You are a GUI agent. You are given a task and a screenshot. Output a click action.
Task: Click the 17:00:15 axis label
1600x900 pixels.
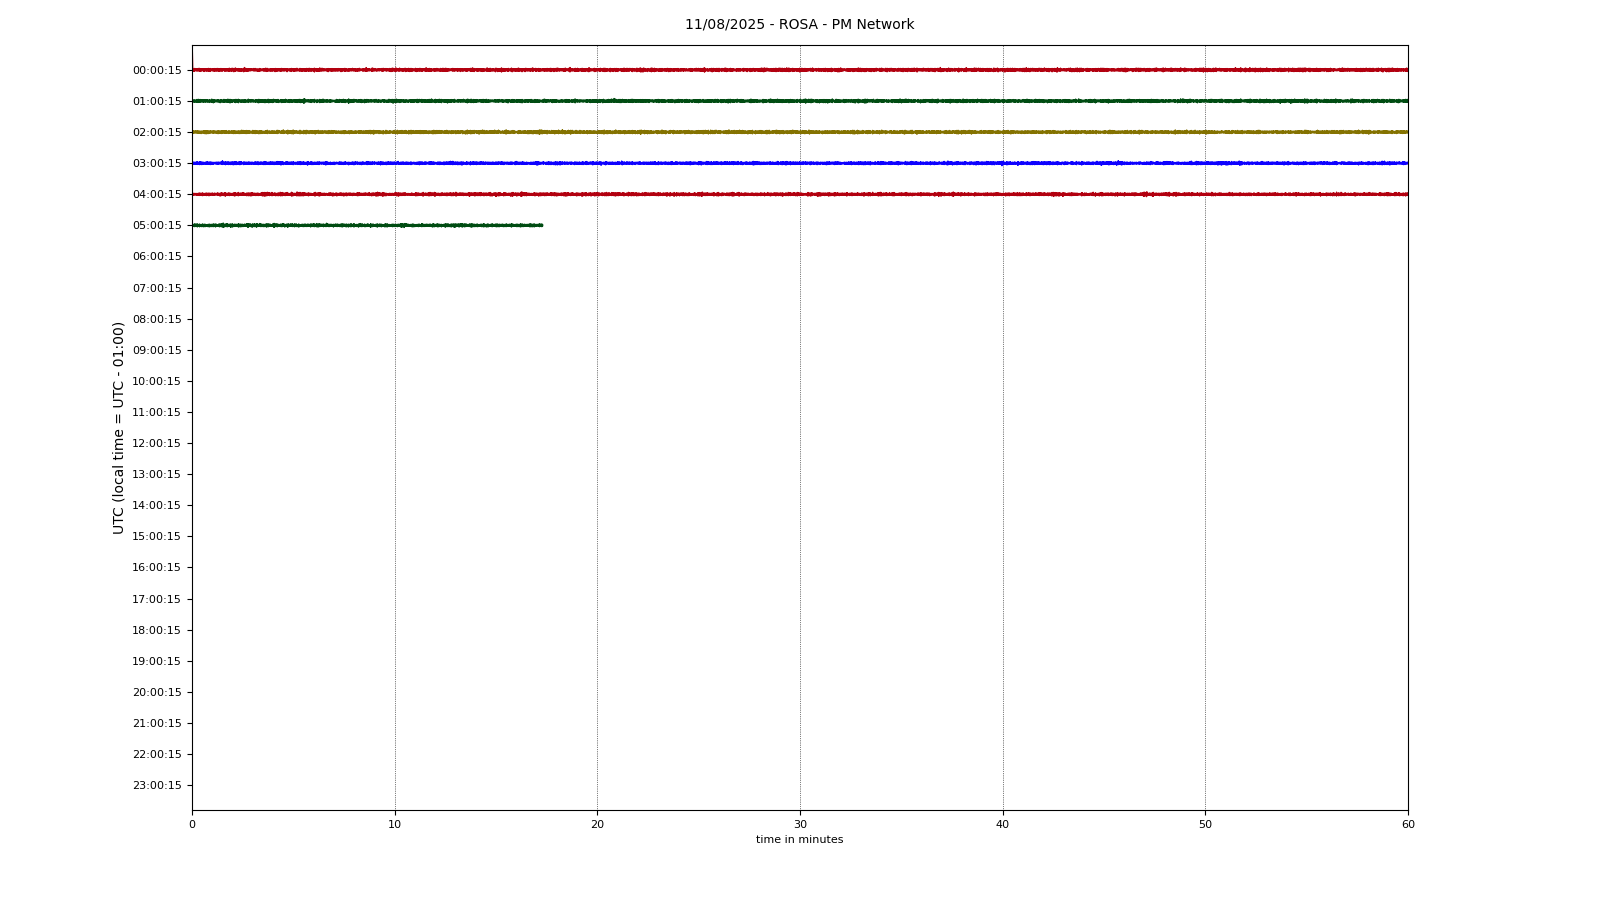coord(157,599)
